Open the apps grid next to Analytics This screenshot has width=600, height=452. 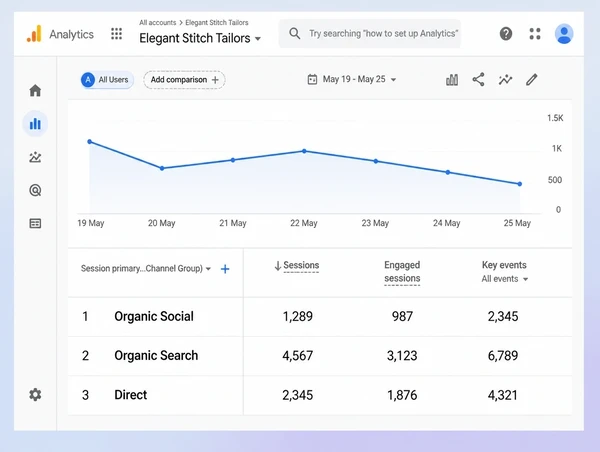click(116, 34)
